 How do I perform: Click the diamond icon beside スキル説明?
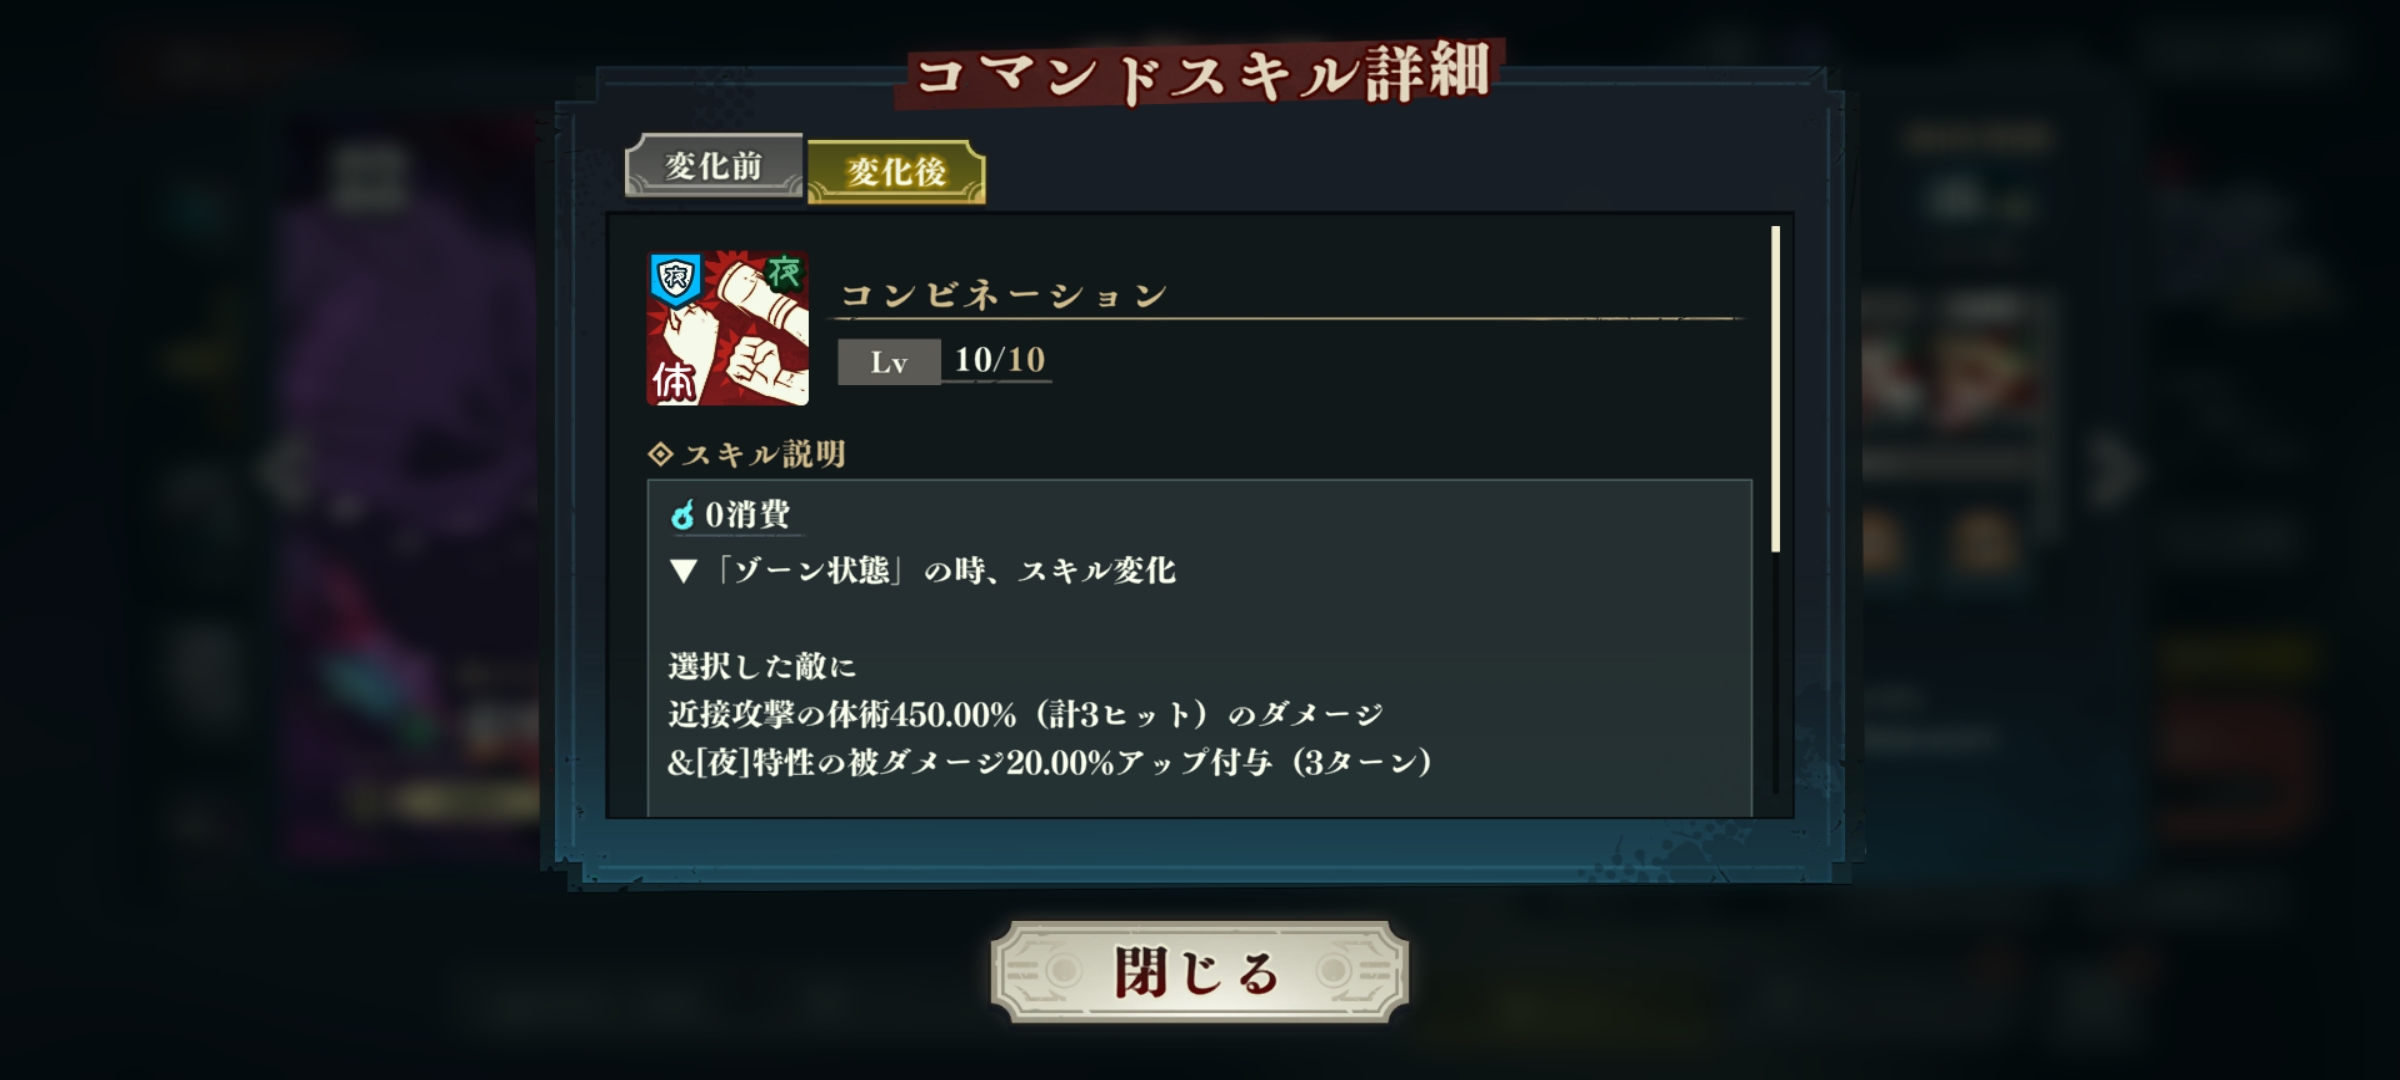click(x=660, y=455)
